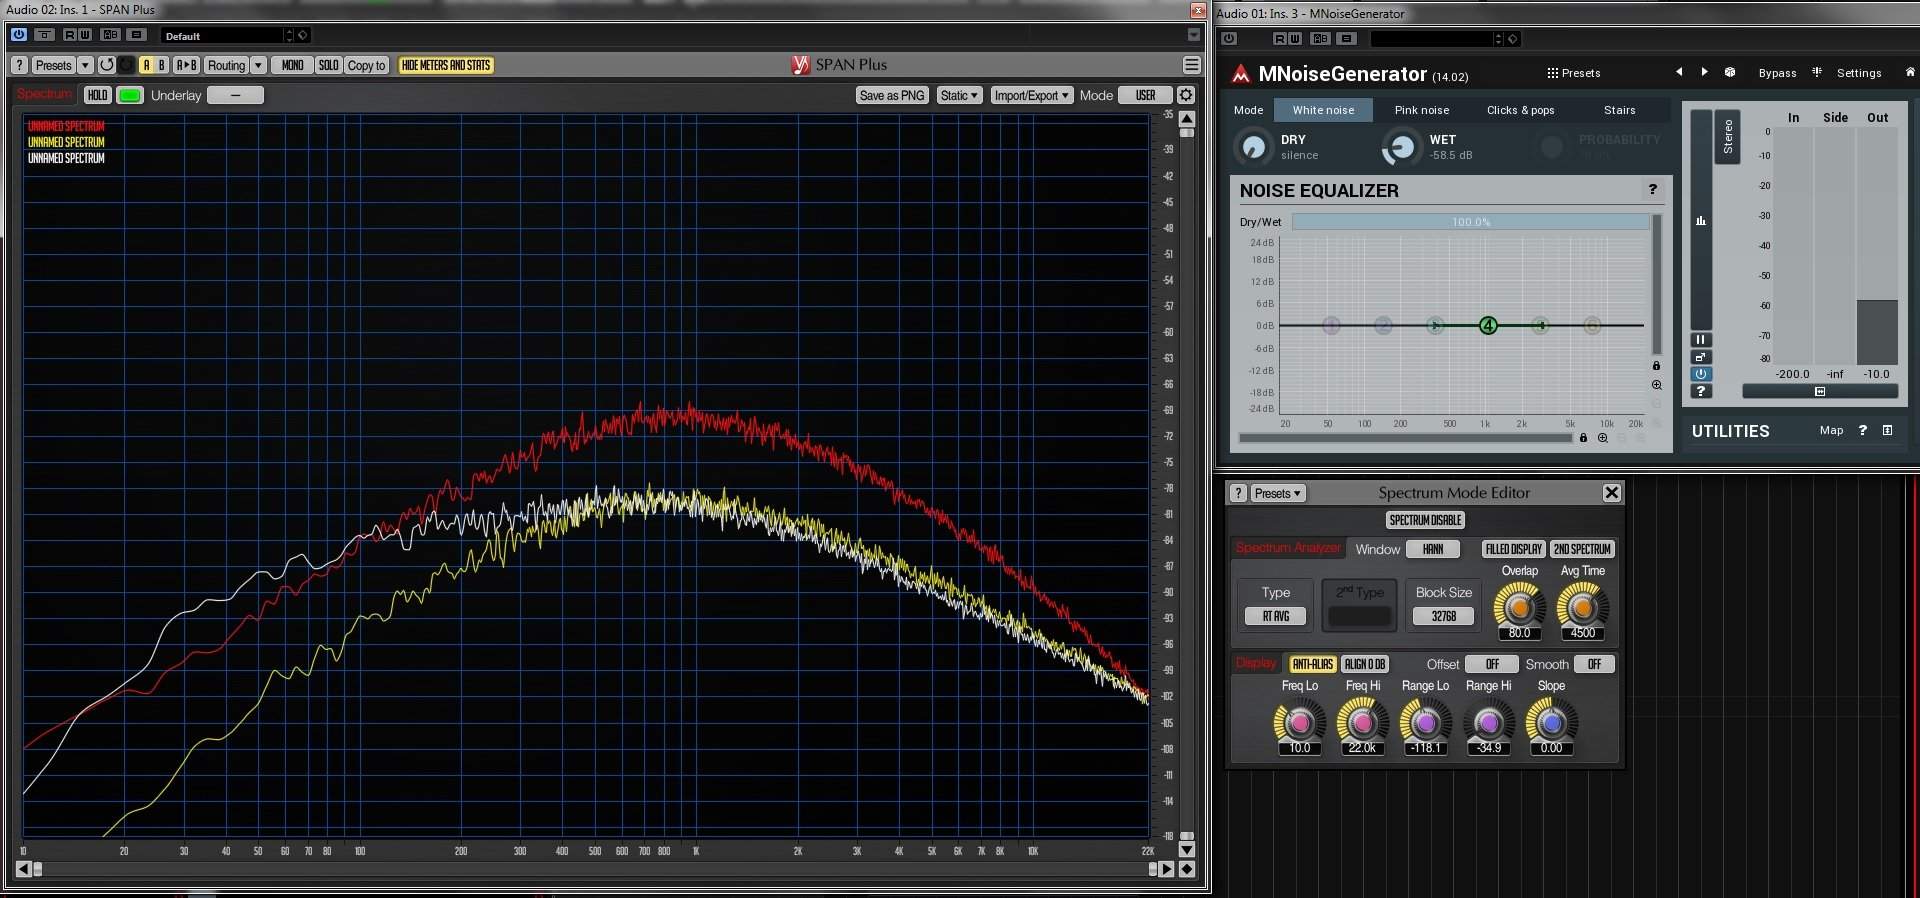Open the Static dropdown in SPAN
1920x898 pixels.
pos(959,95)
